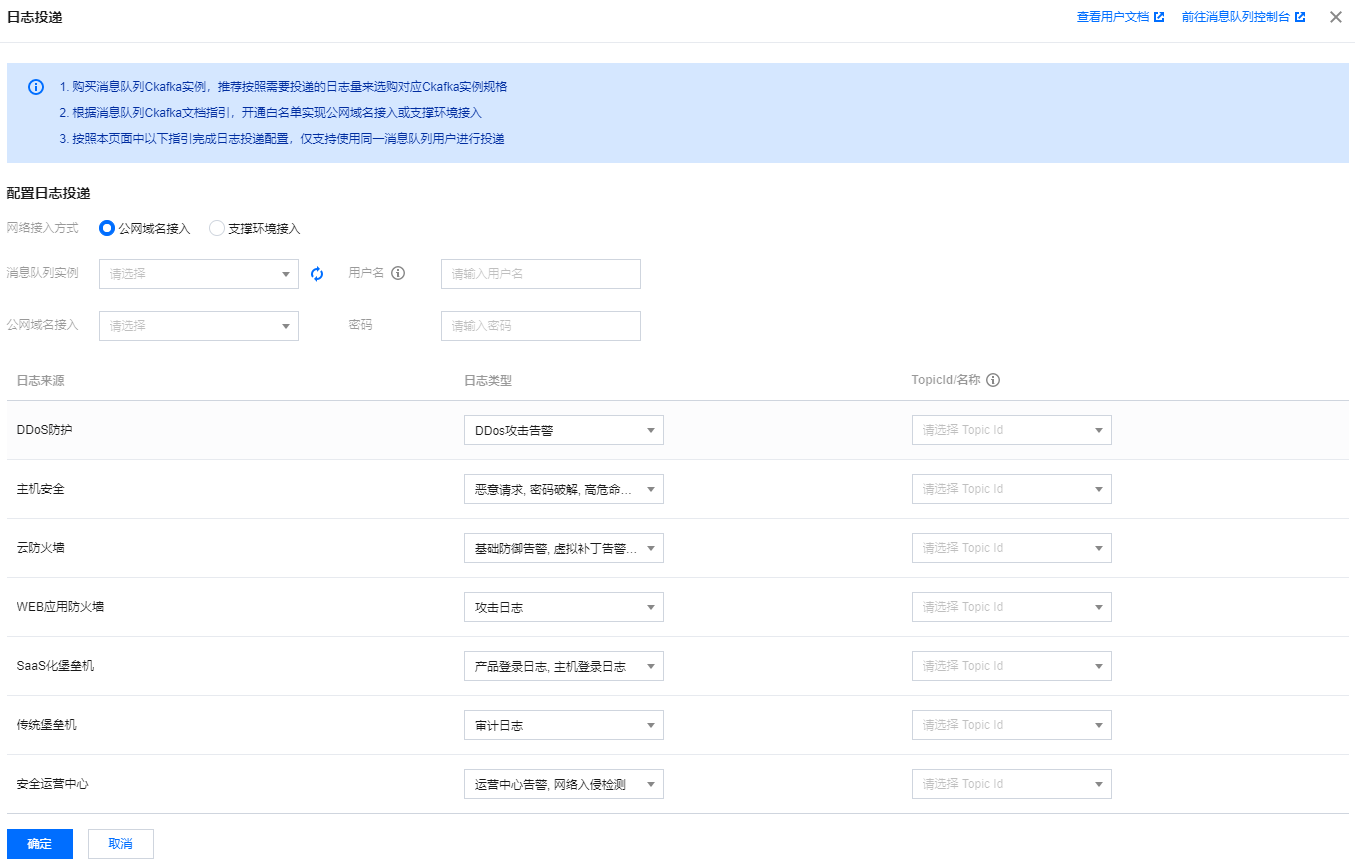Open Topic Id dropdown for SaaS化堡垒机
Viewport: 1355px width, 864px height.
coord(1012,666)
